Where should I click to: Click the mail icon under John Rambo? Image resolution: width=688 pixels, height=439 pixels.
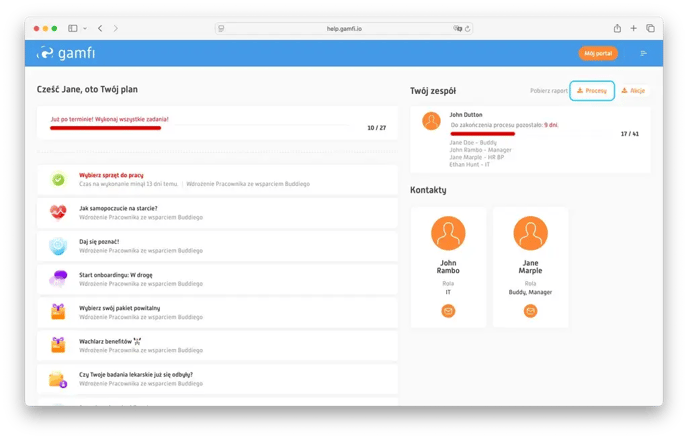(x=448, y=311)
